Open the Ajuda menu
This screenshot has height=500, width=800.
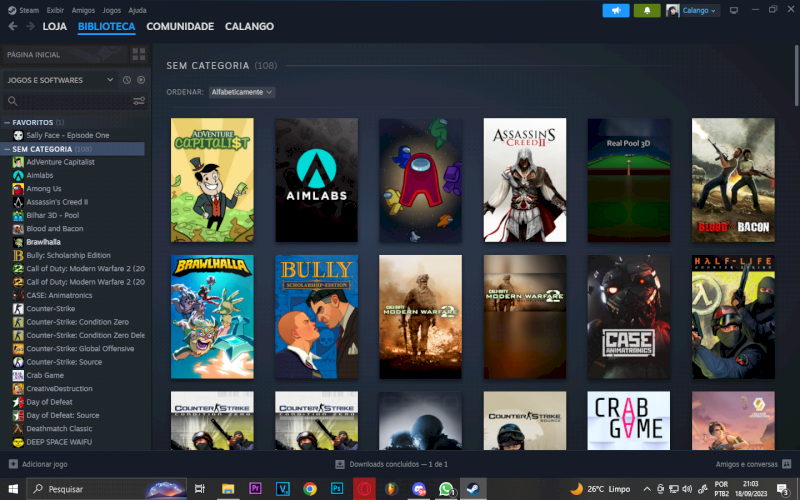tap(137, 10)
